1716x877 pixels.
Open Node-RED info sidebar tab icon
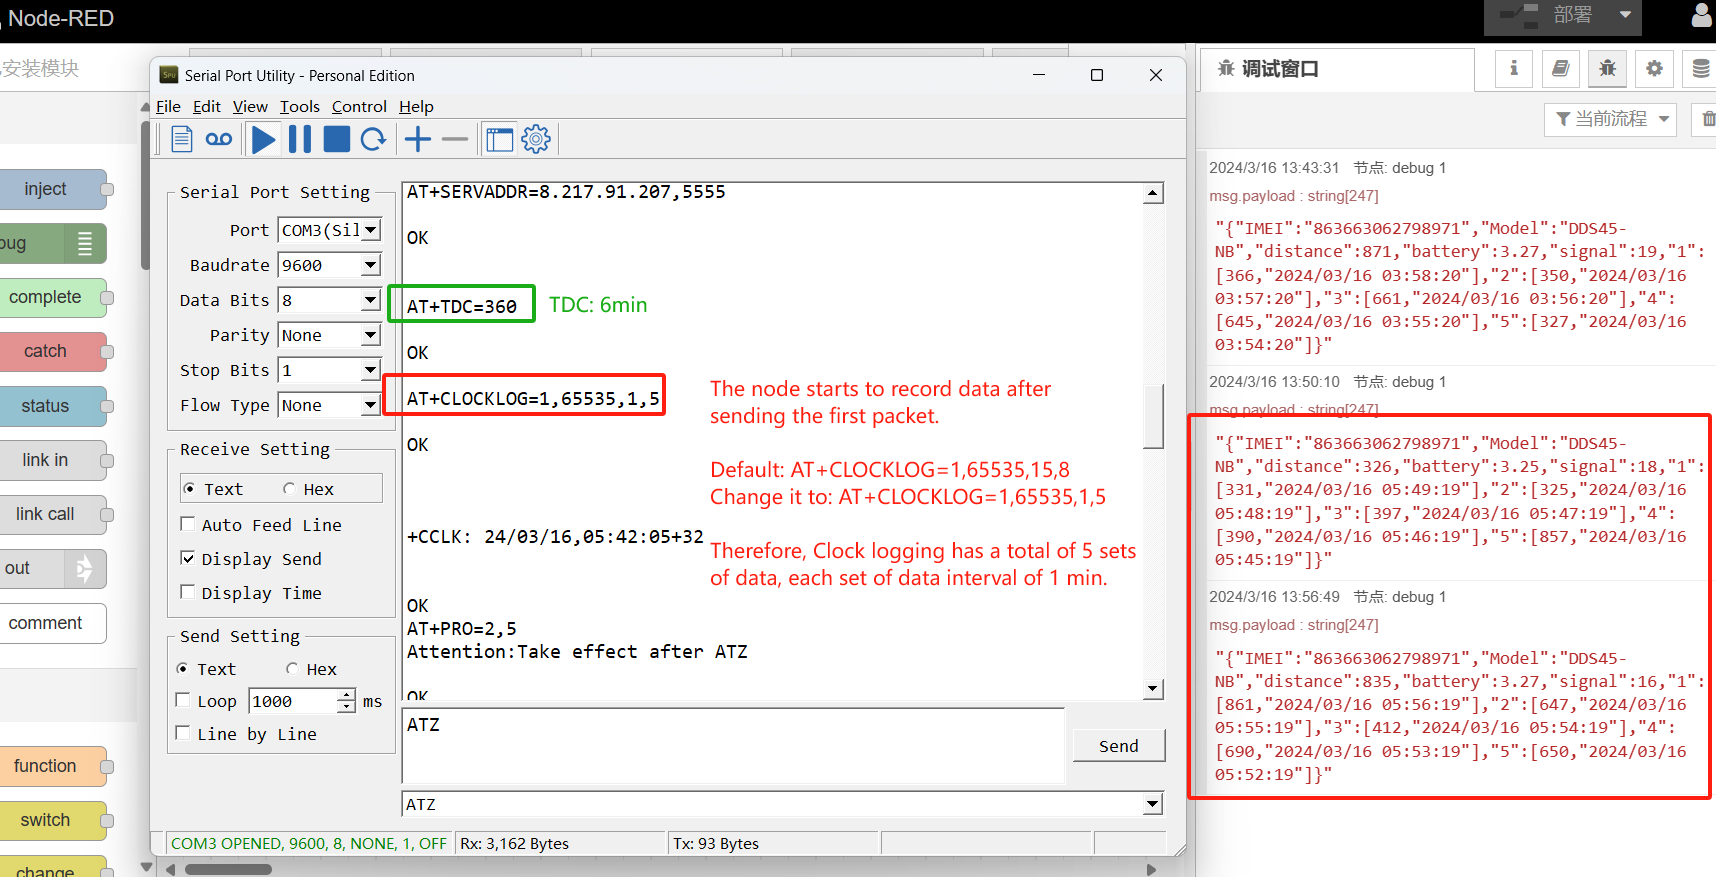[1514, 68]
